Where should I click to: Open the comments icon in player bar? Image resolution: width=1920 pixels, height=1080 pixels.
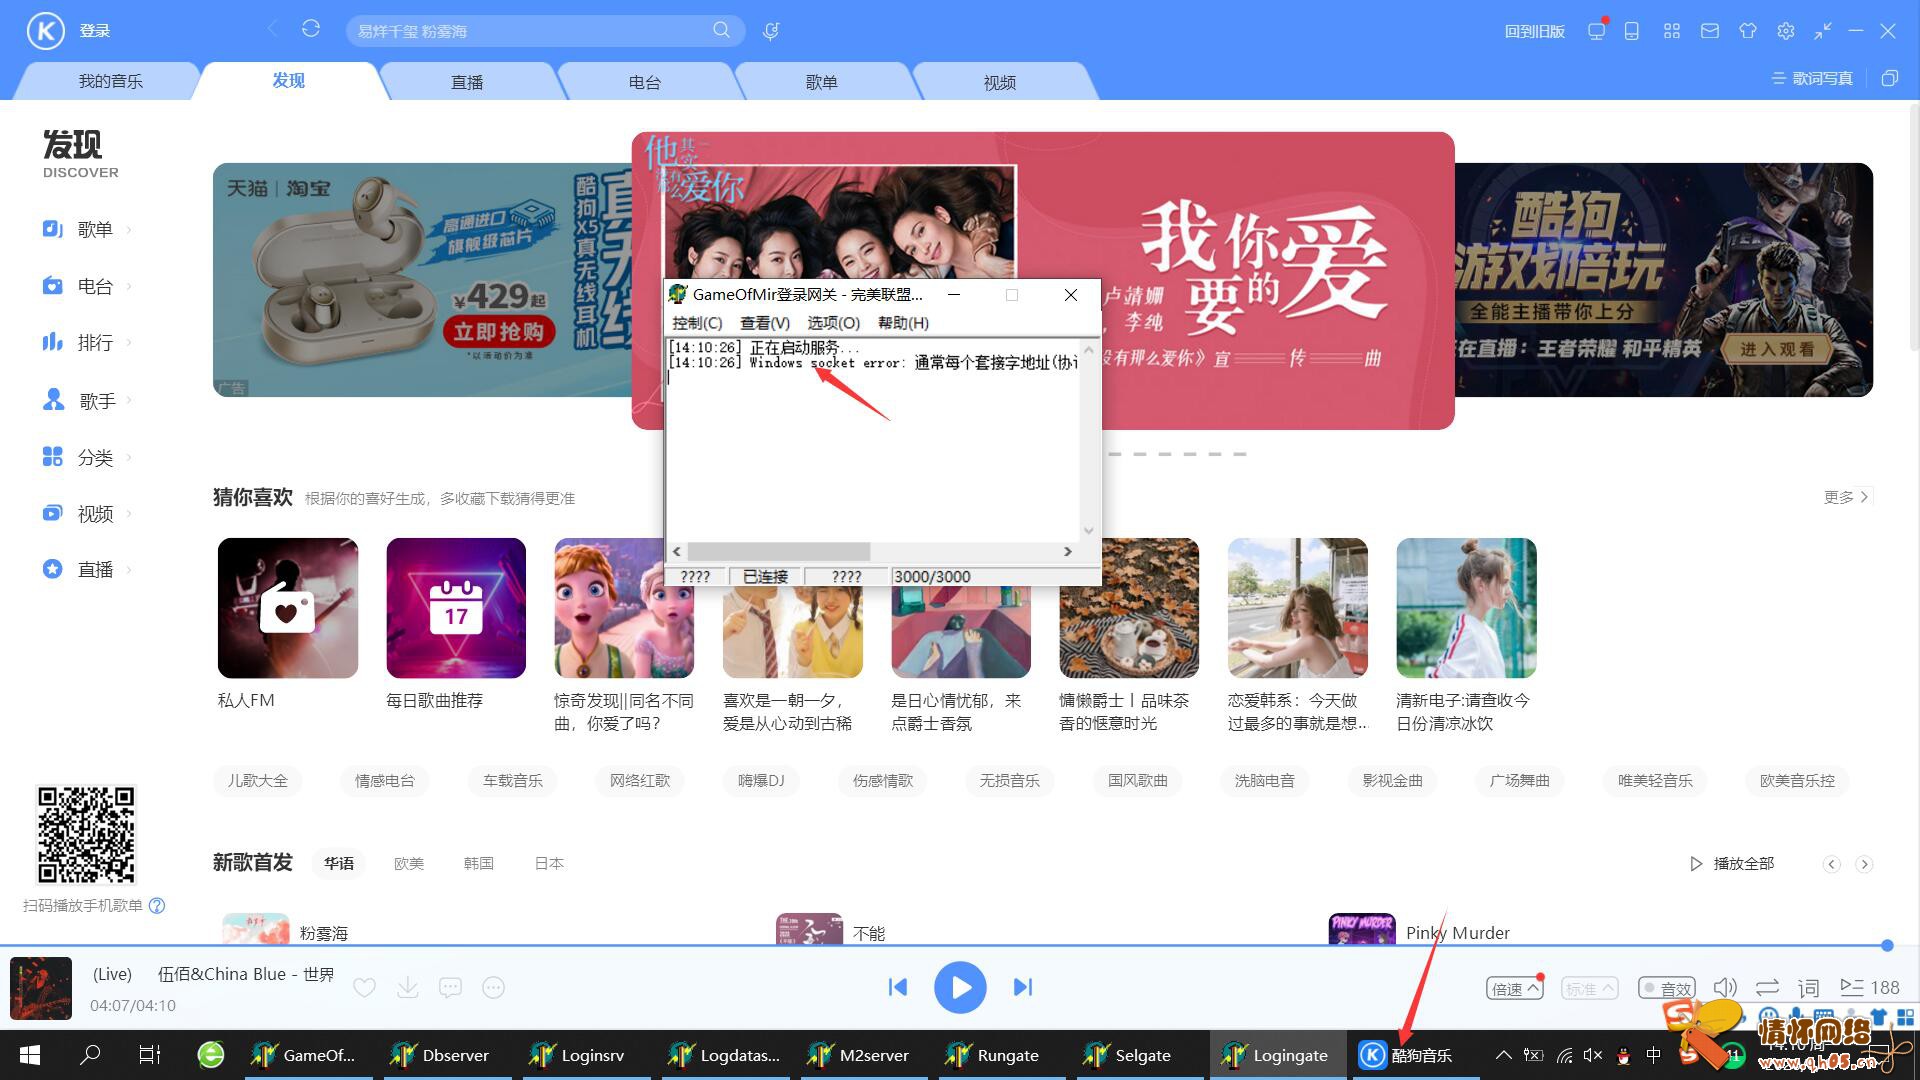[x=451, y=988]
